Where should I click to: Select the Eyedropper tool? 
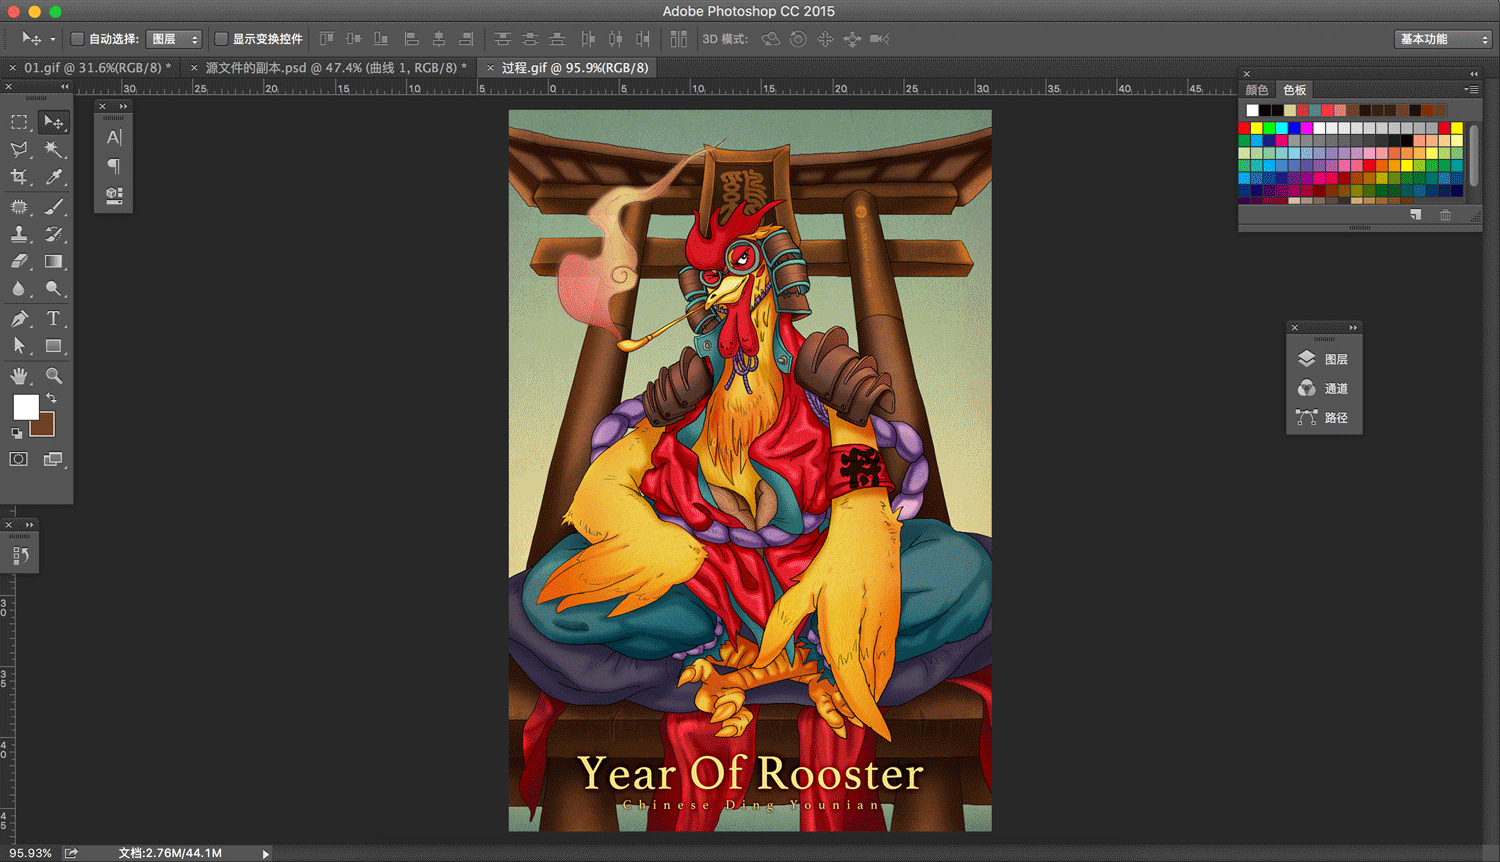point(54,177)
